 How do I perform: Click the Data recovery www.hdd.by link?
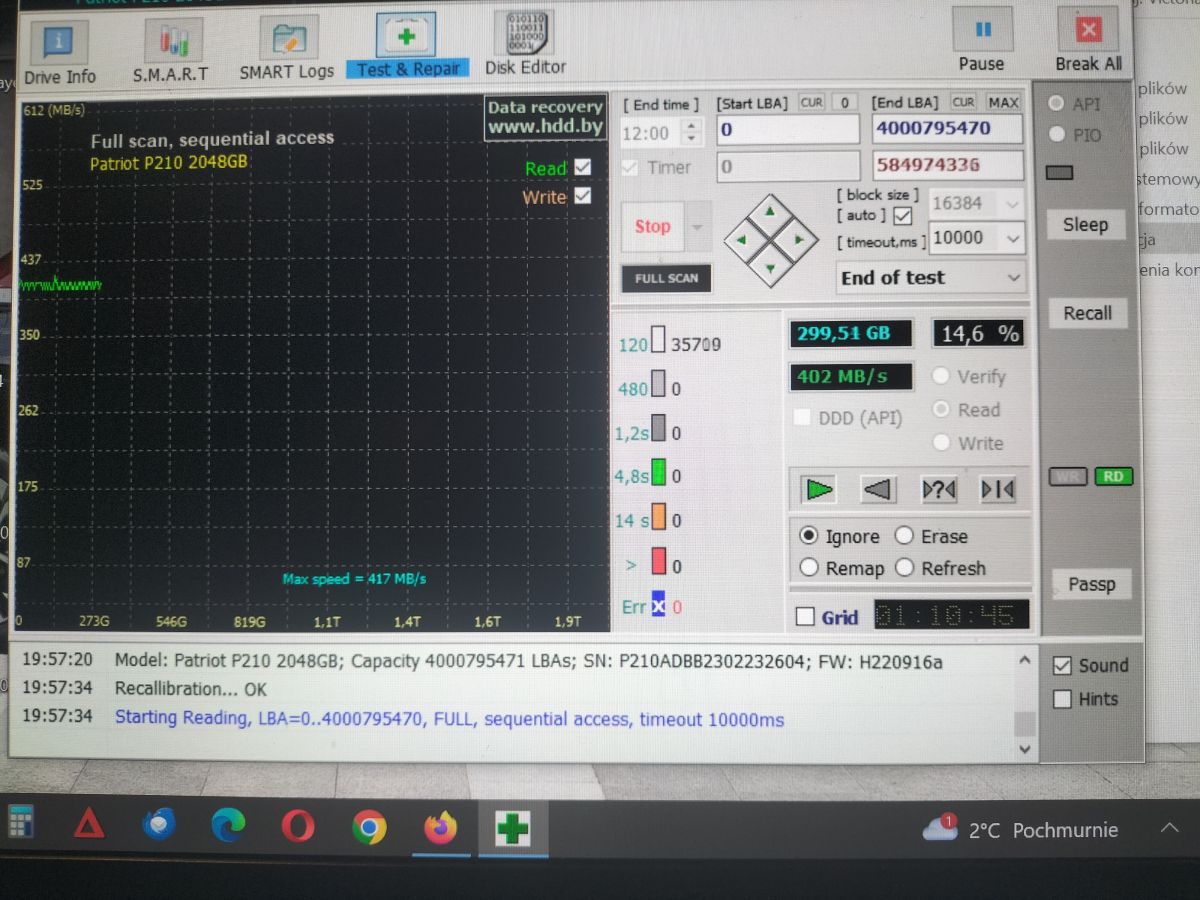pos(545,118)
